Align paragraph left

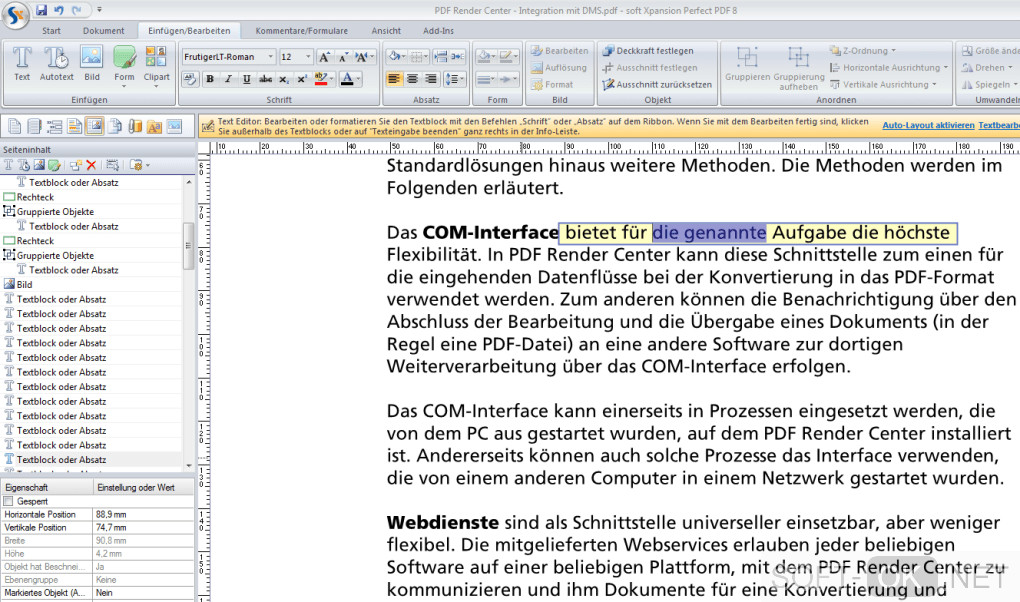coord(394,79)
